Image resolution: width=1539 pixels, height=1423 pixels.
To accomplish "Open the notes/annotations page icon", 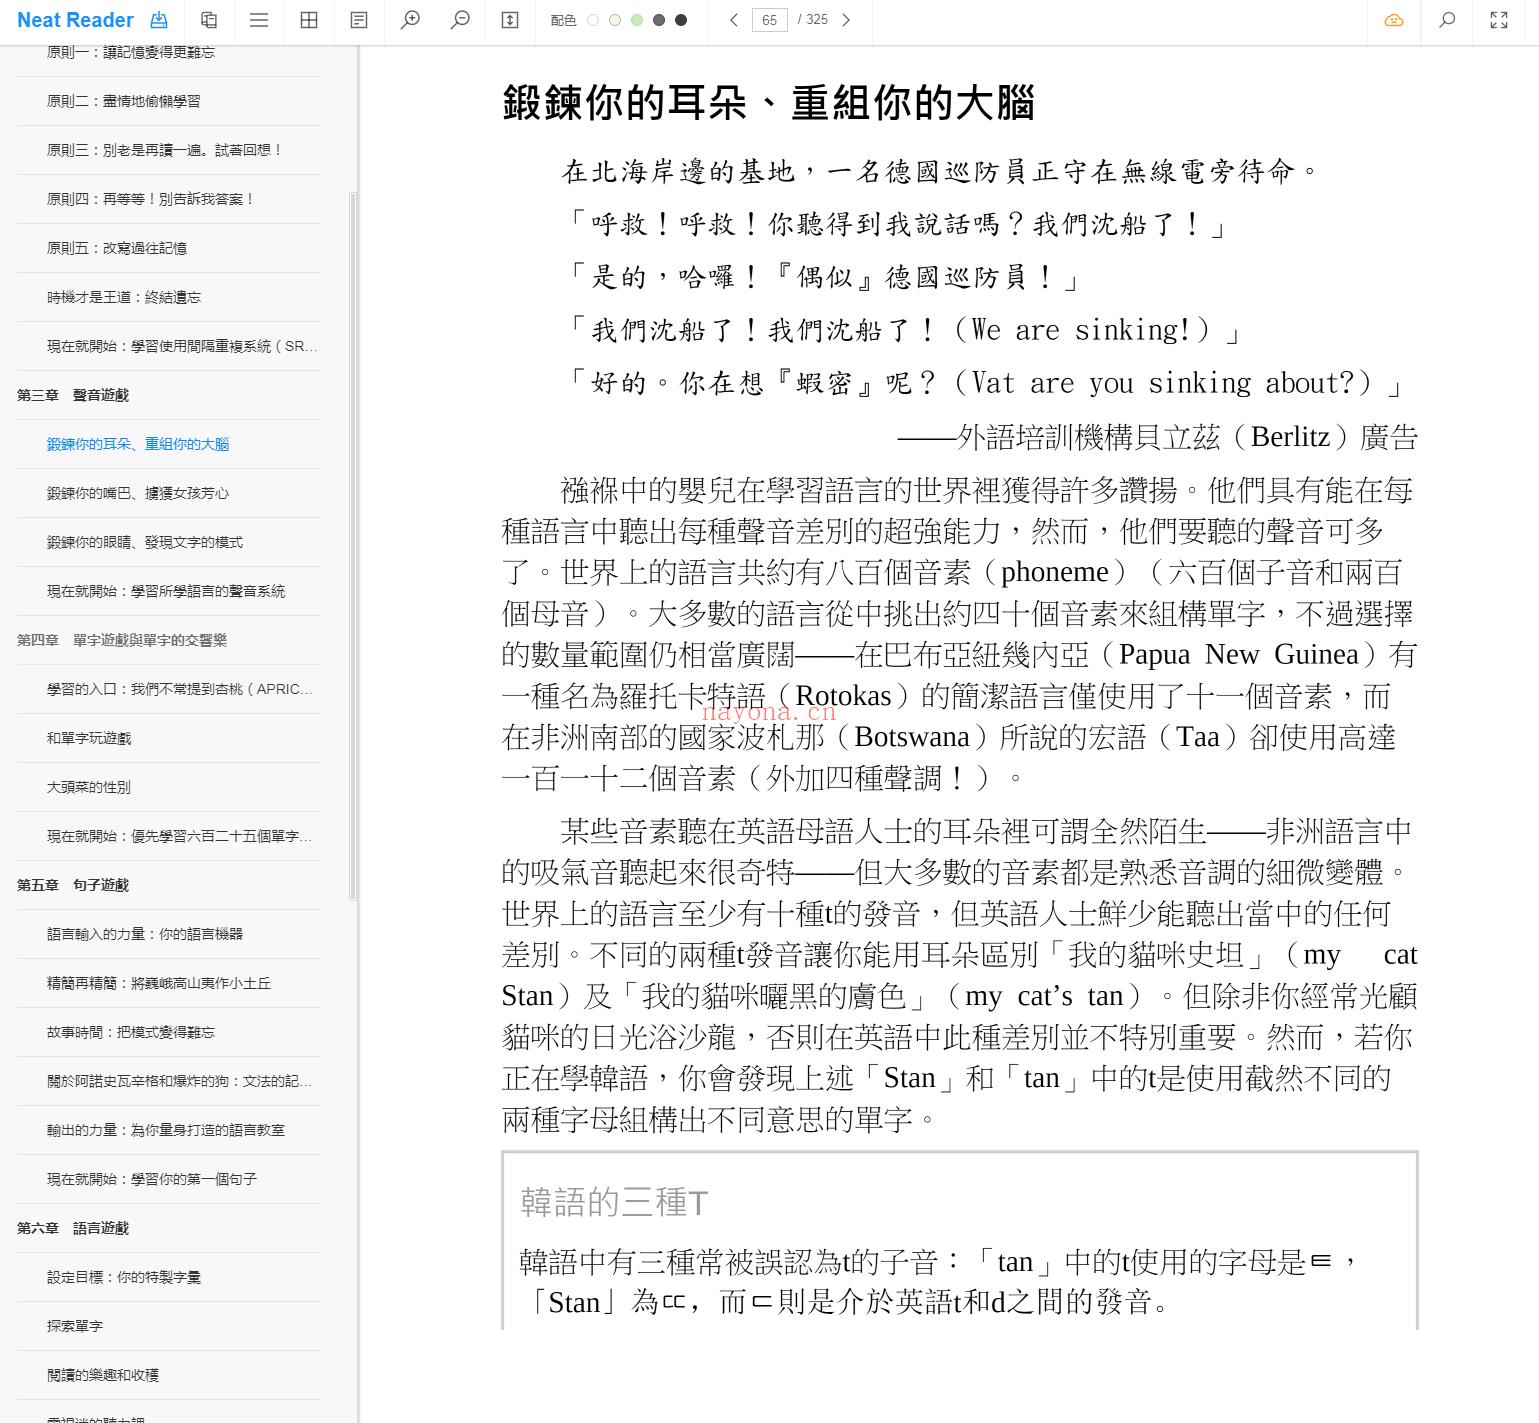I will pyautogui.click(x=359, y=20).
